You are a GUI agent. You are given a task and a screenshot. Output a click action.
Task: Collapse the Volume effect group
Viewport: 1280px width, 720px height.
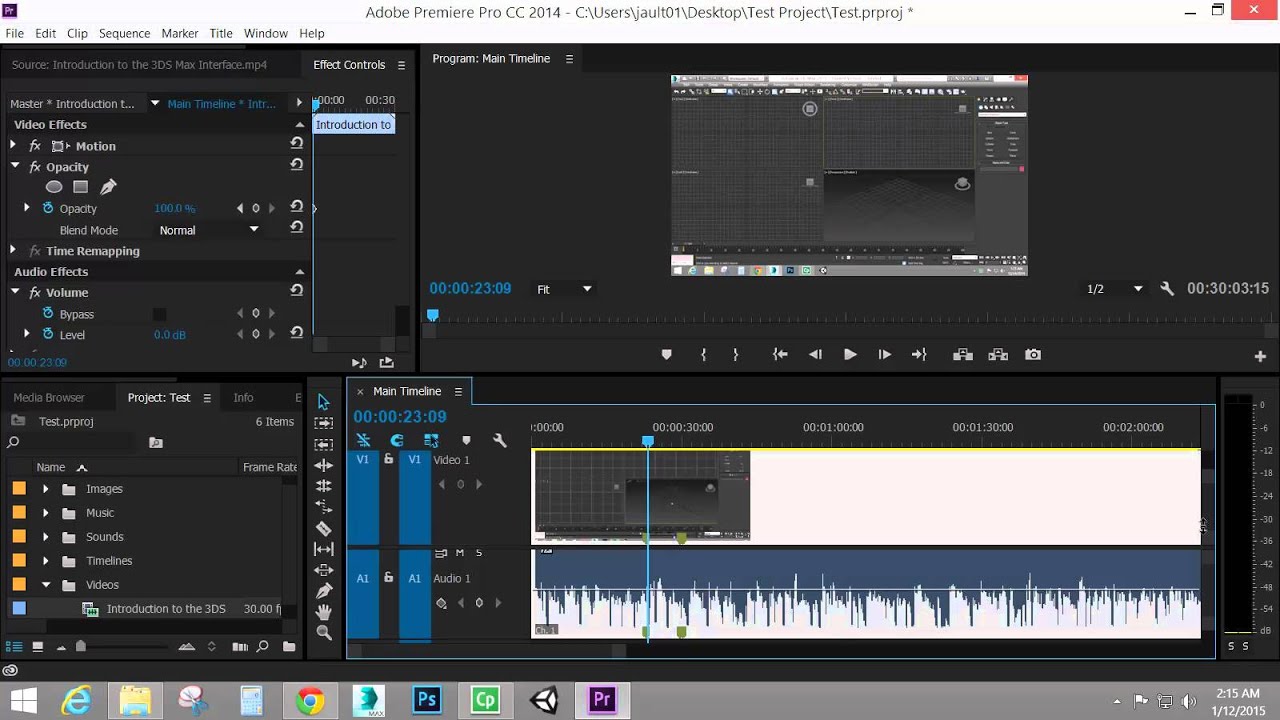pos(15,292)
